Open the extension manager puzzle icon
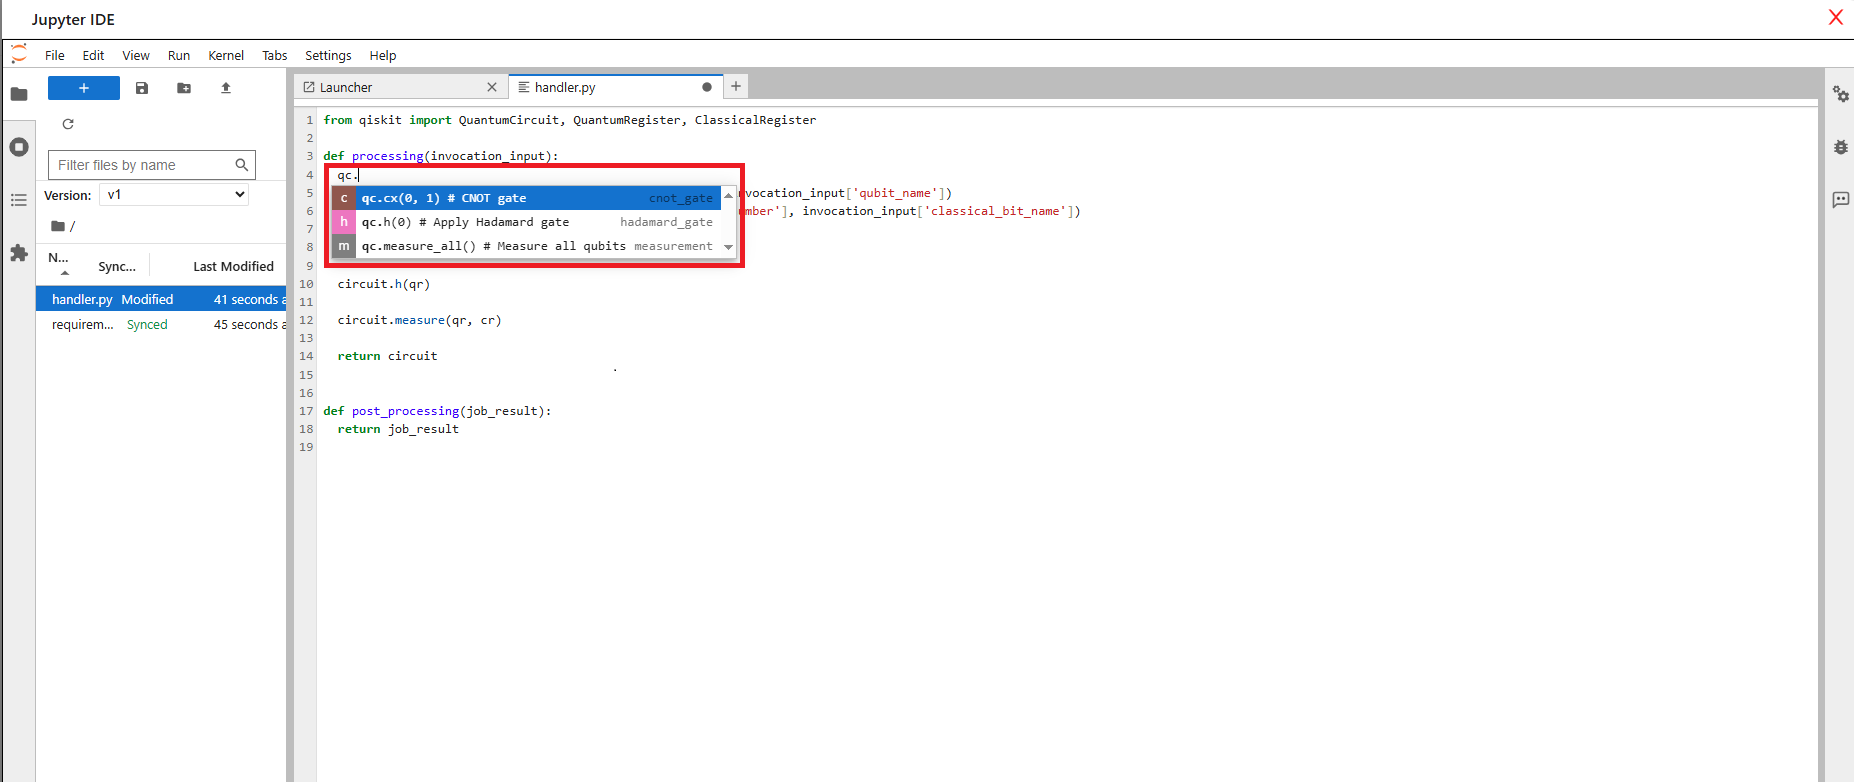Image resolution: width=1854 pixels, height=782 pixels. tap(19, 253)
